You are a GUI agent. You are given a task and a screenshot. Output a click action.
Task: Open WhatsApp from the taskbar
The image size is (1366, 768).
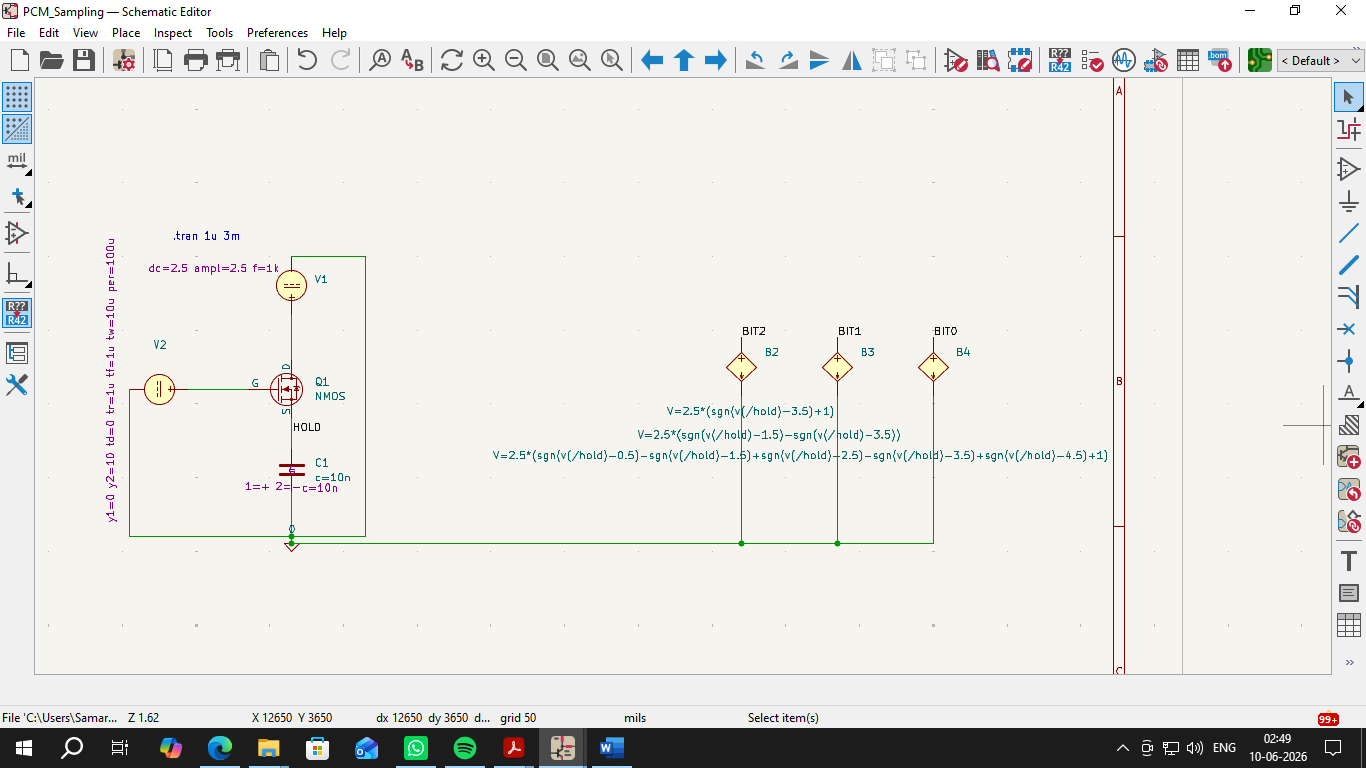click(416, 748)
